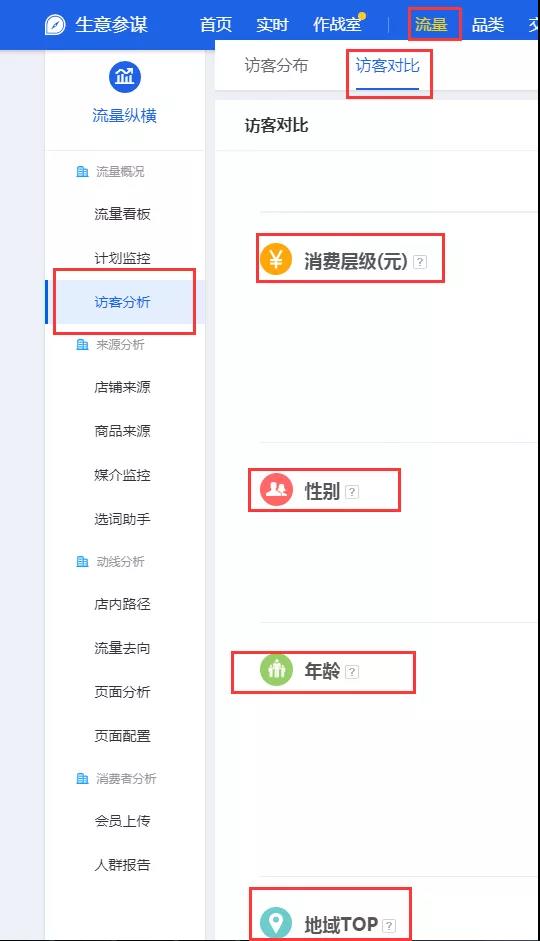Open help question mark beside 地域TOP

[389, 925]
